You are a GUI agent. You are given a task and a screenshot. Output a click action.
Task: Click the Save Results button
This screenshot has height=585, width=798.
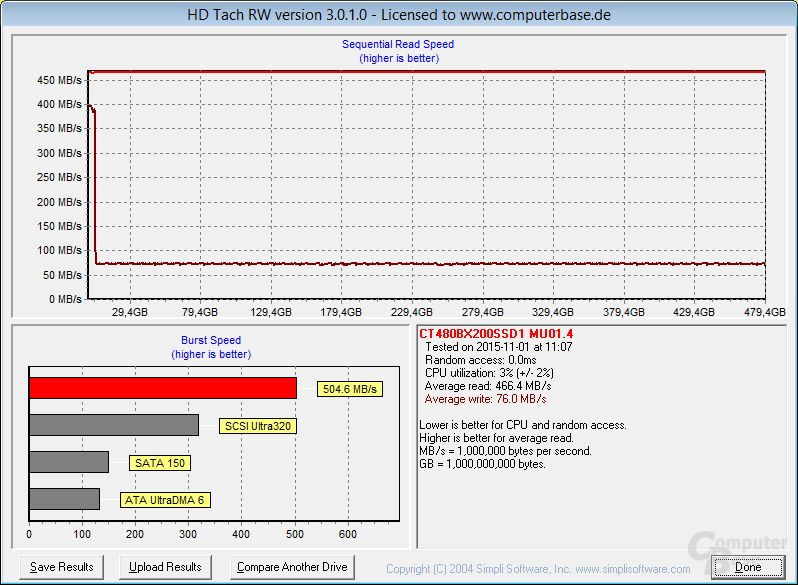tap(62, 567)
